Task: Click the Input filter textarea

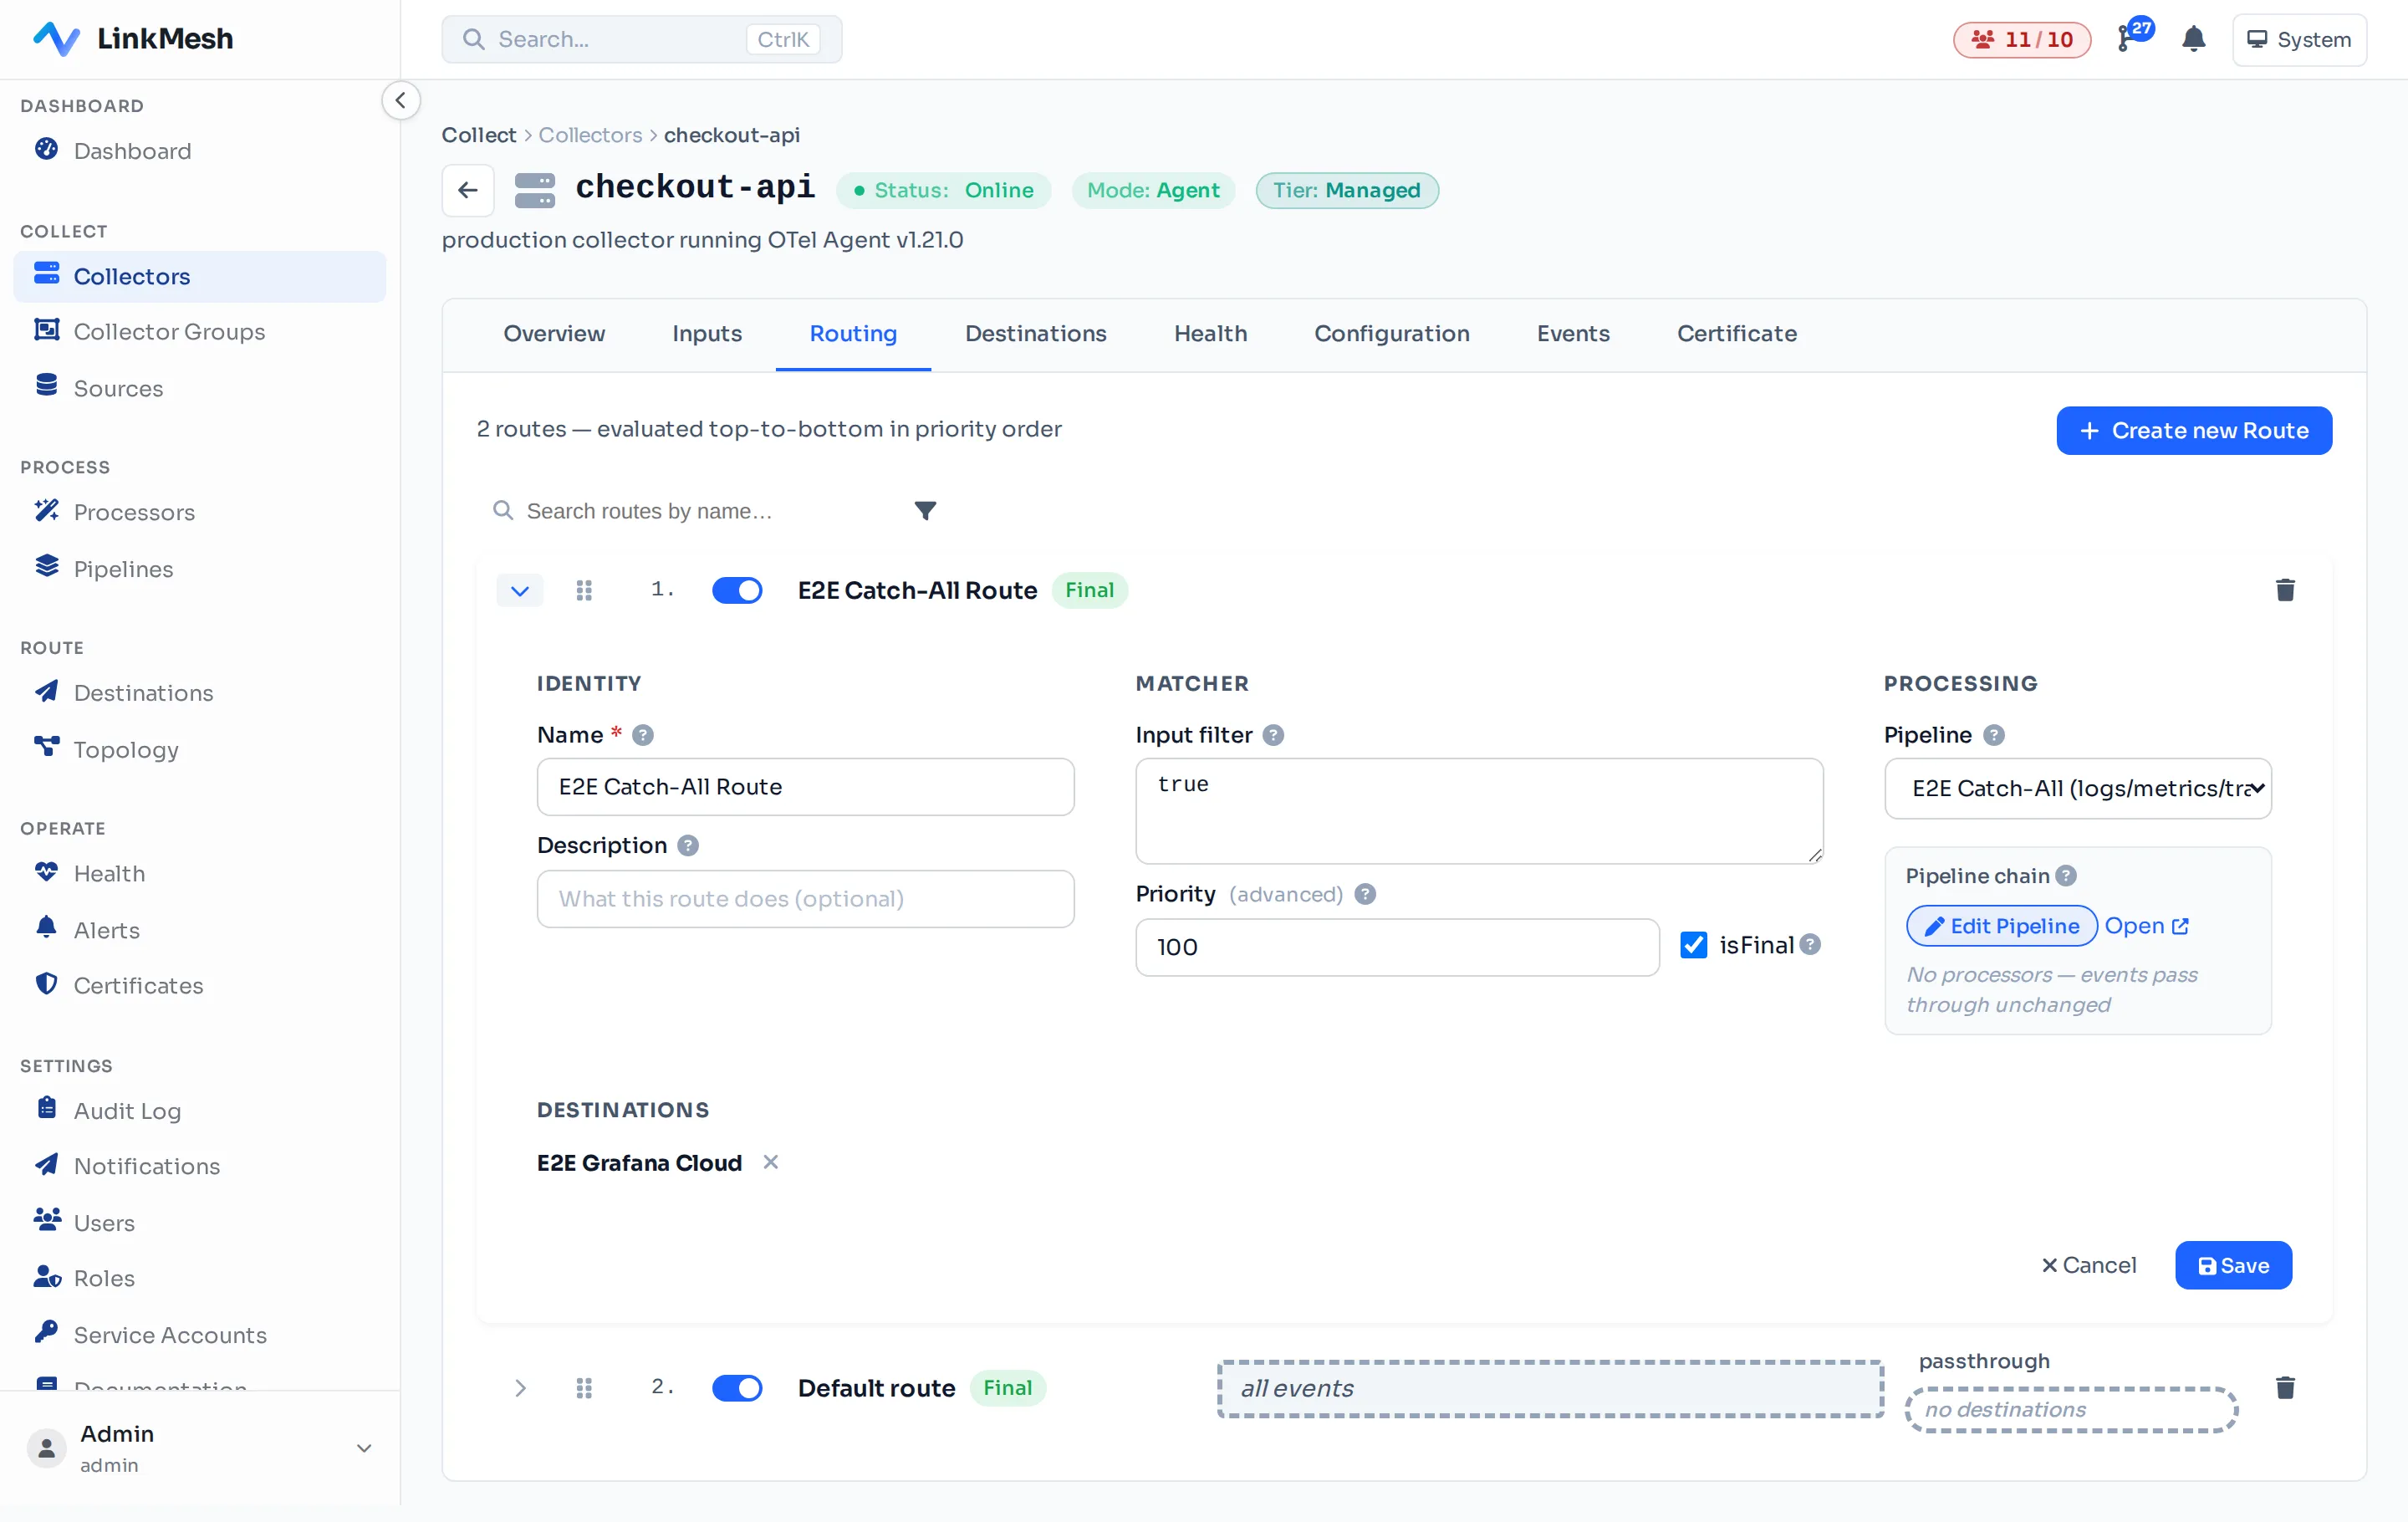Action: (1478, 811)
